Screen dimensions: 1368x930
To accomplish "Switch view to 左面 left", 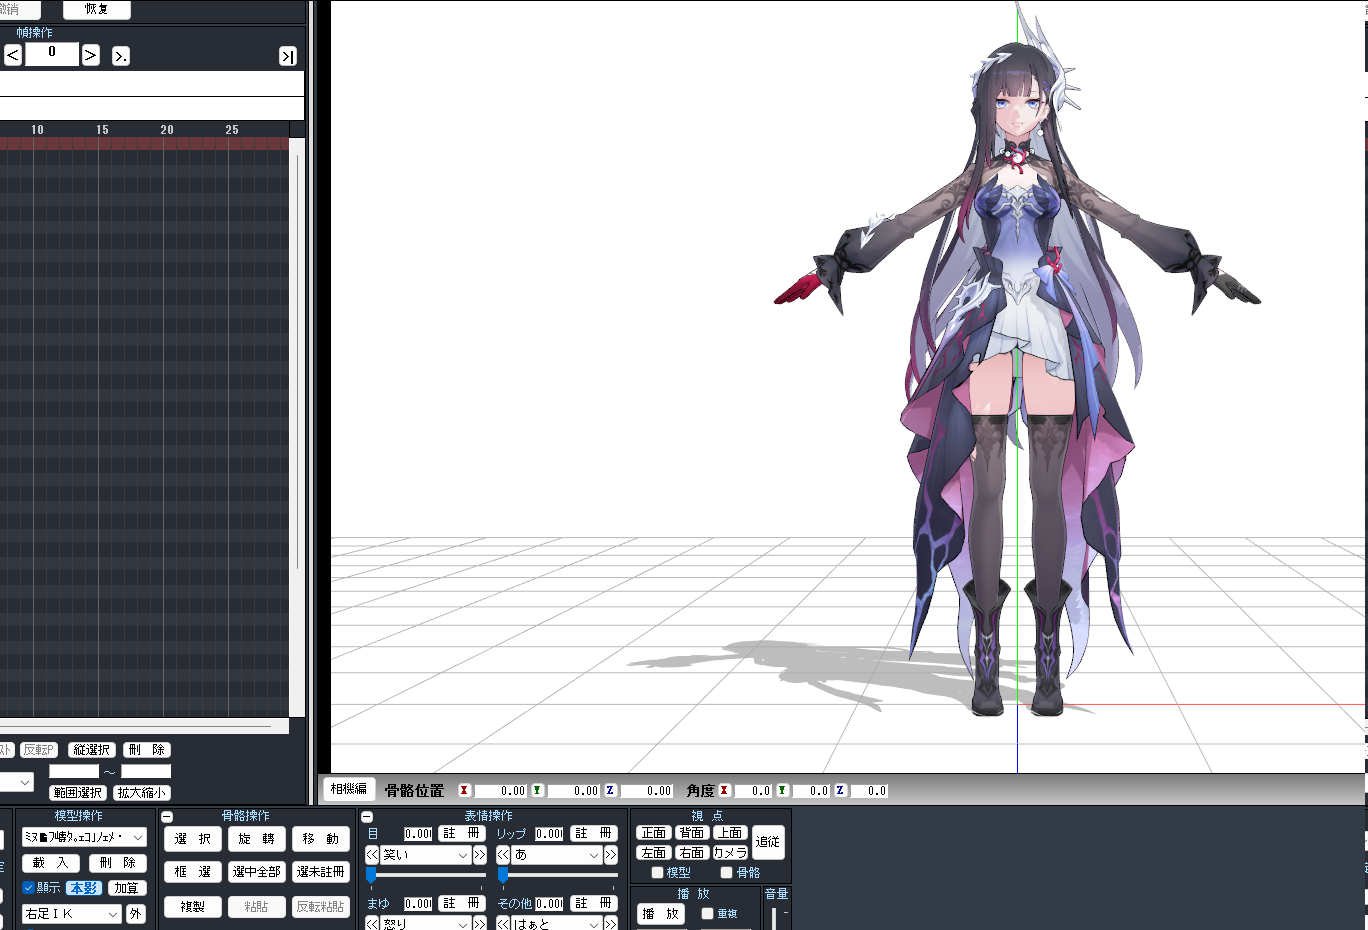I will pos(654,853).
